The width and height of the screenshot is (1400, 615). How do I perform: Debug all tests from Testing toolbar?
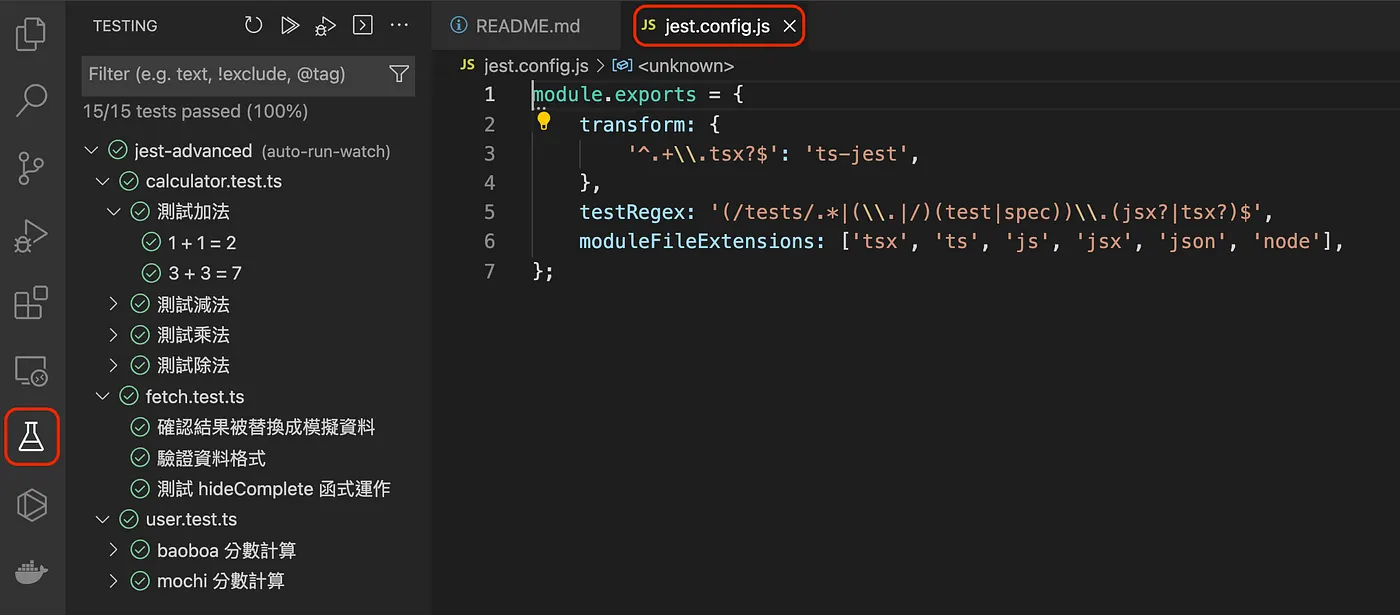[326, 26]
